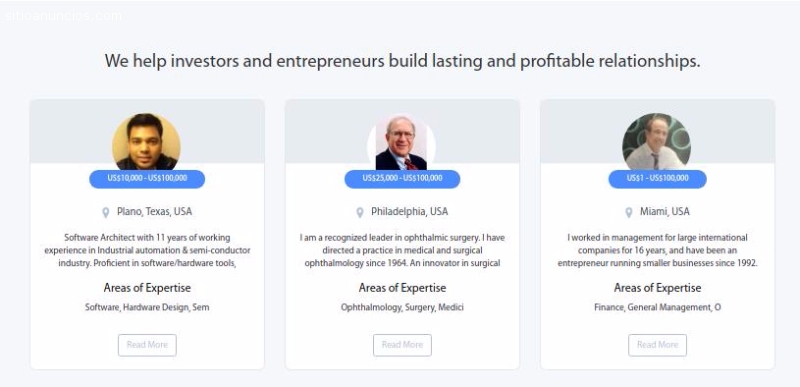
Task: Open the Philadelphia investor's profile photo
Action: pyautogui.click(x=402, y=142)
